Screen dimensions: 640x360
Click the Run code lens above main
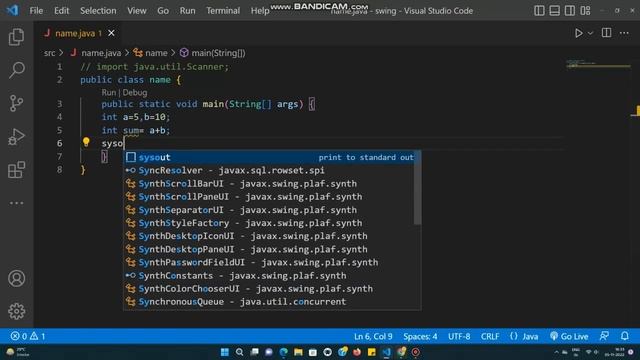[x=109, y=93]
